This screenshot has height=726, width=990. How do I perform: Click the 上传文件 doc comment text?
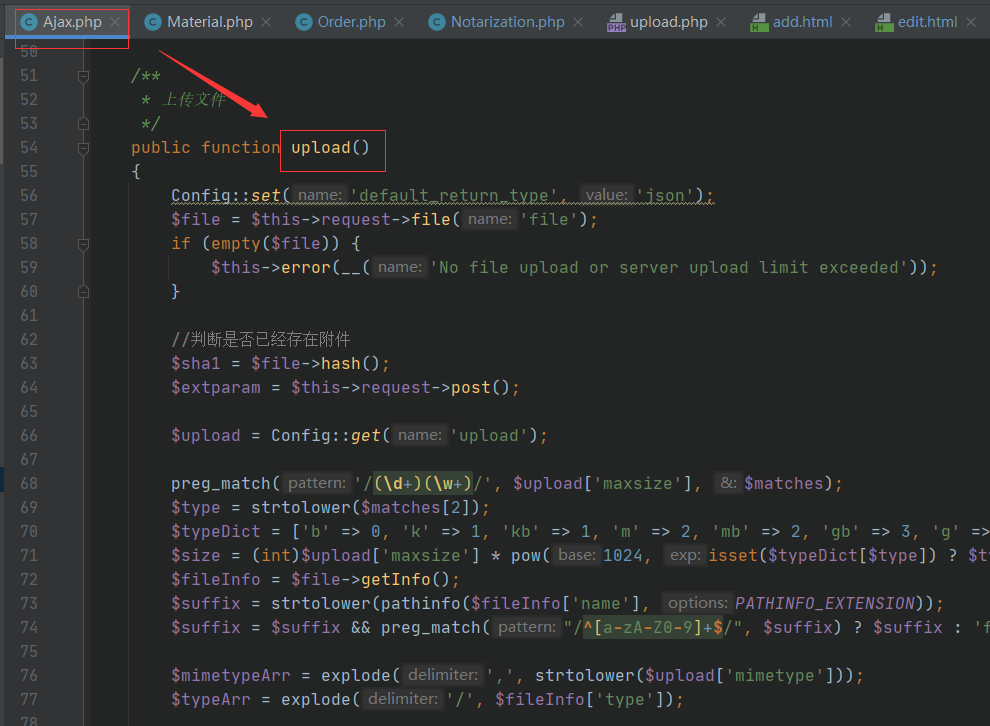point(194,100)
